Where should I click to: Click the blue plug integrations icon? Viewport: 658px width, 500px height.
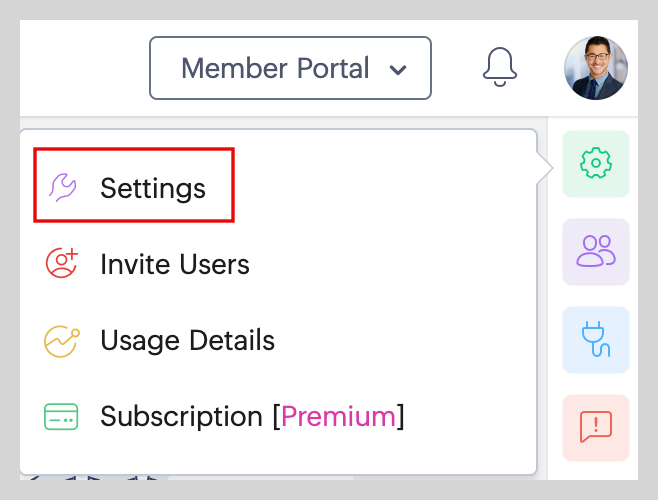[x=596, y=339]
